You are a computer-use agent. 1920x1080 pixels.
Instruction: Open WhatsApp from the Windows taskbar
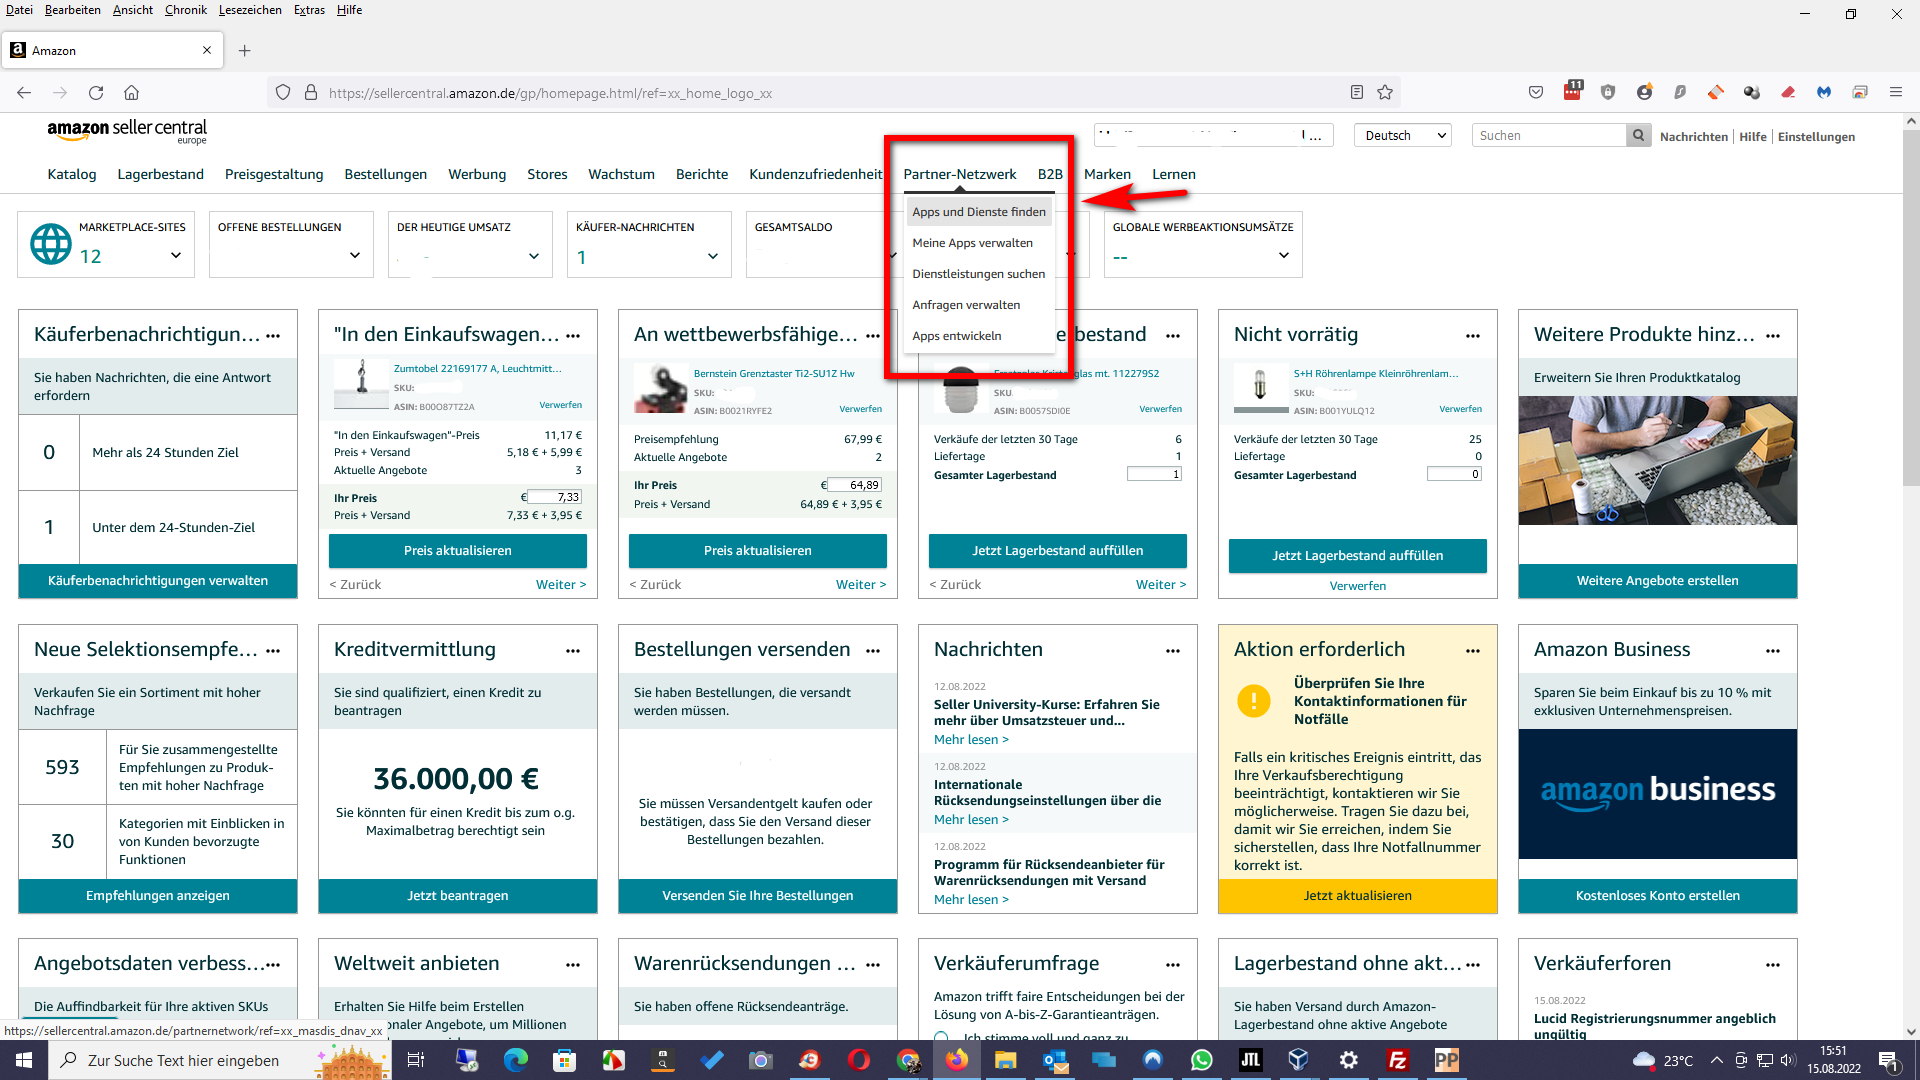[1201, 1060]
